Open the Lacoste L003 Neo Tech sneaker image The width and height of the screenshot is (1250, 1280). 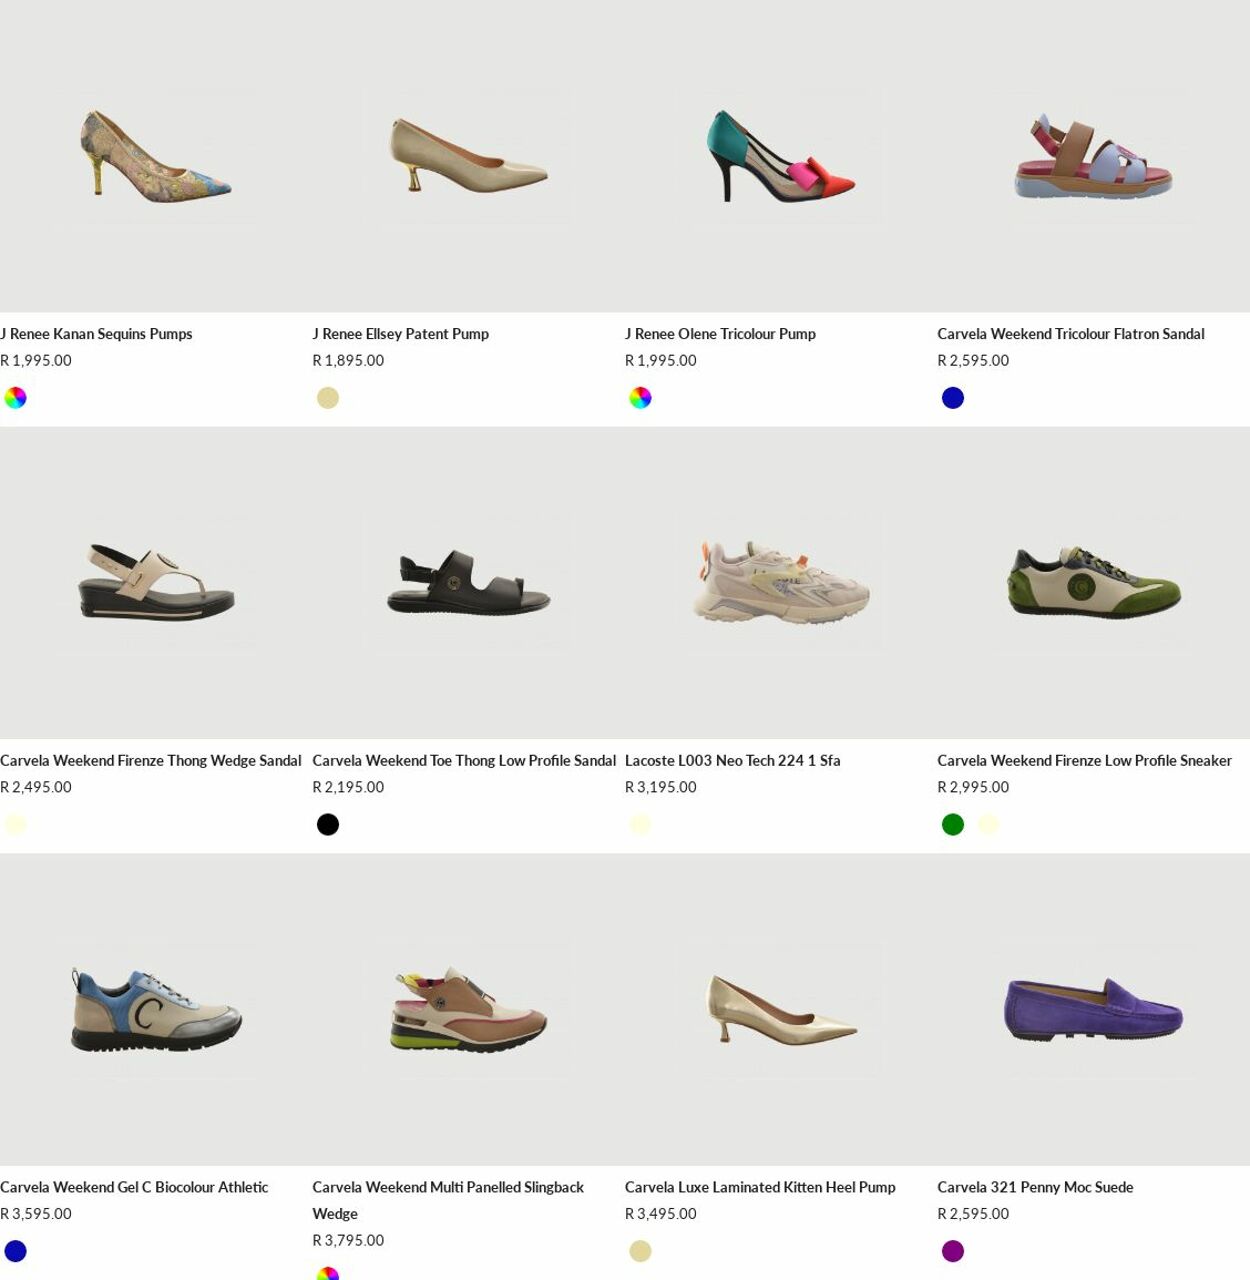tap(781, 583)
